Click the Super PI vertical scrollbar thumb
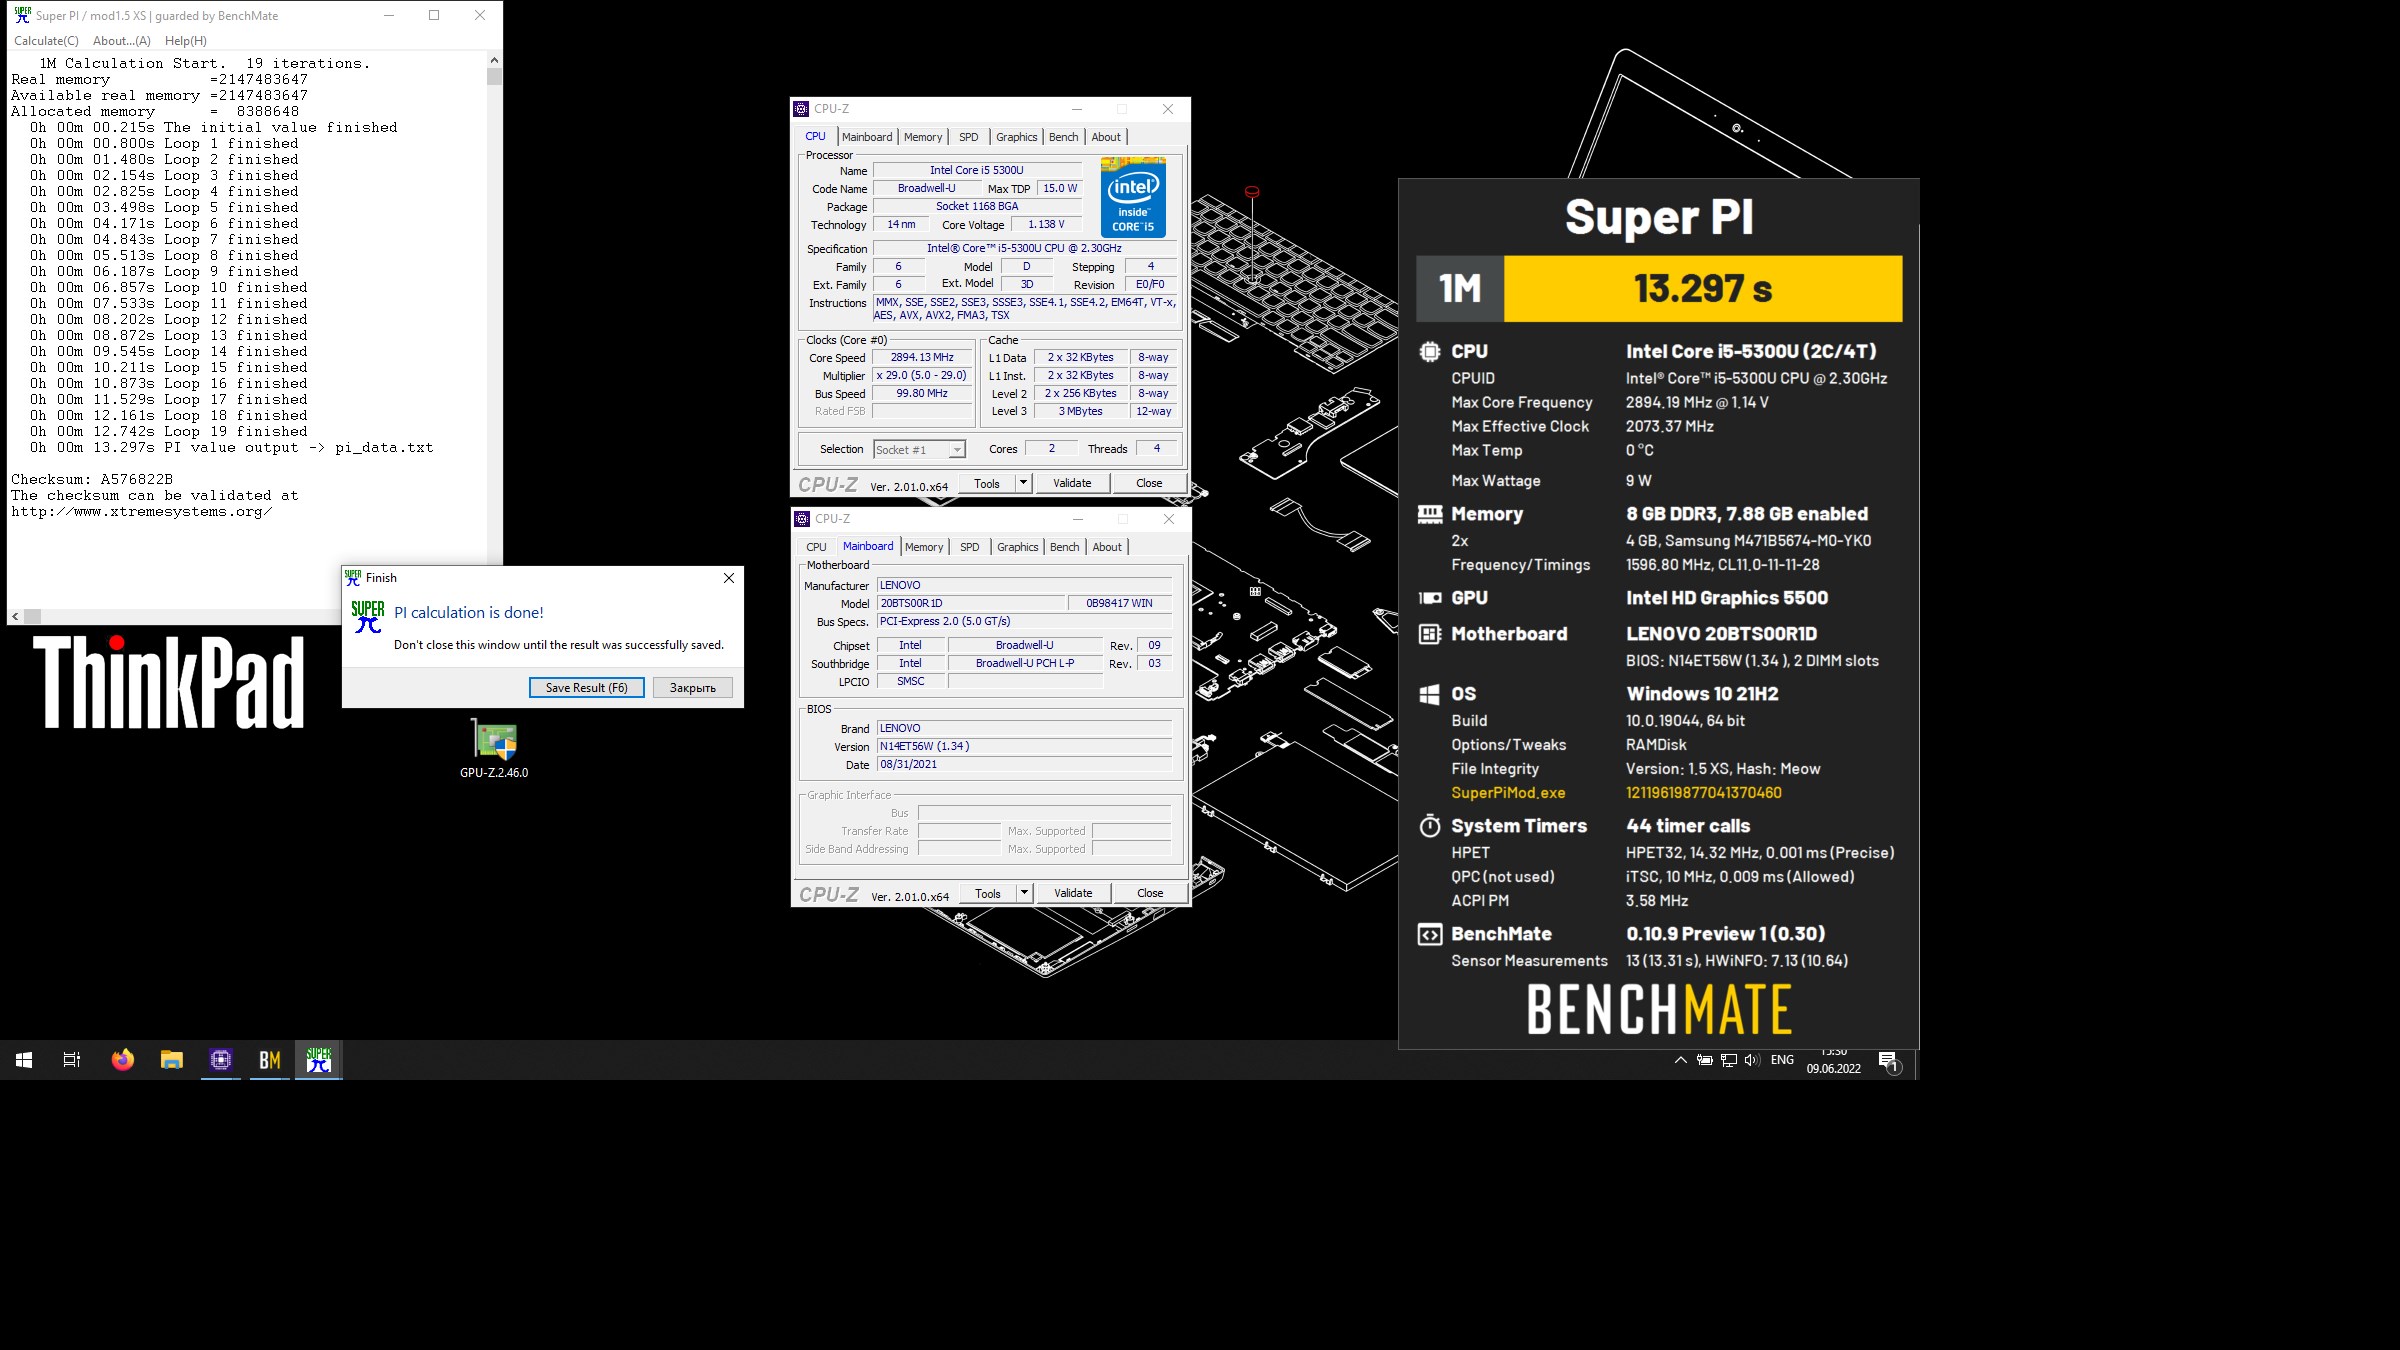Viewport: 2400px width, 1350px height. point(494,76)
